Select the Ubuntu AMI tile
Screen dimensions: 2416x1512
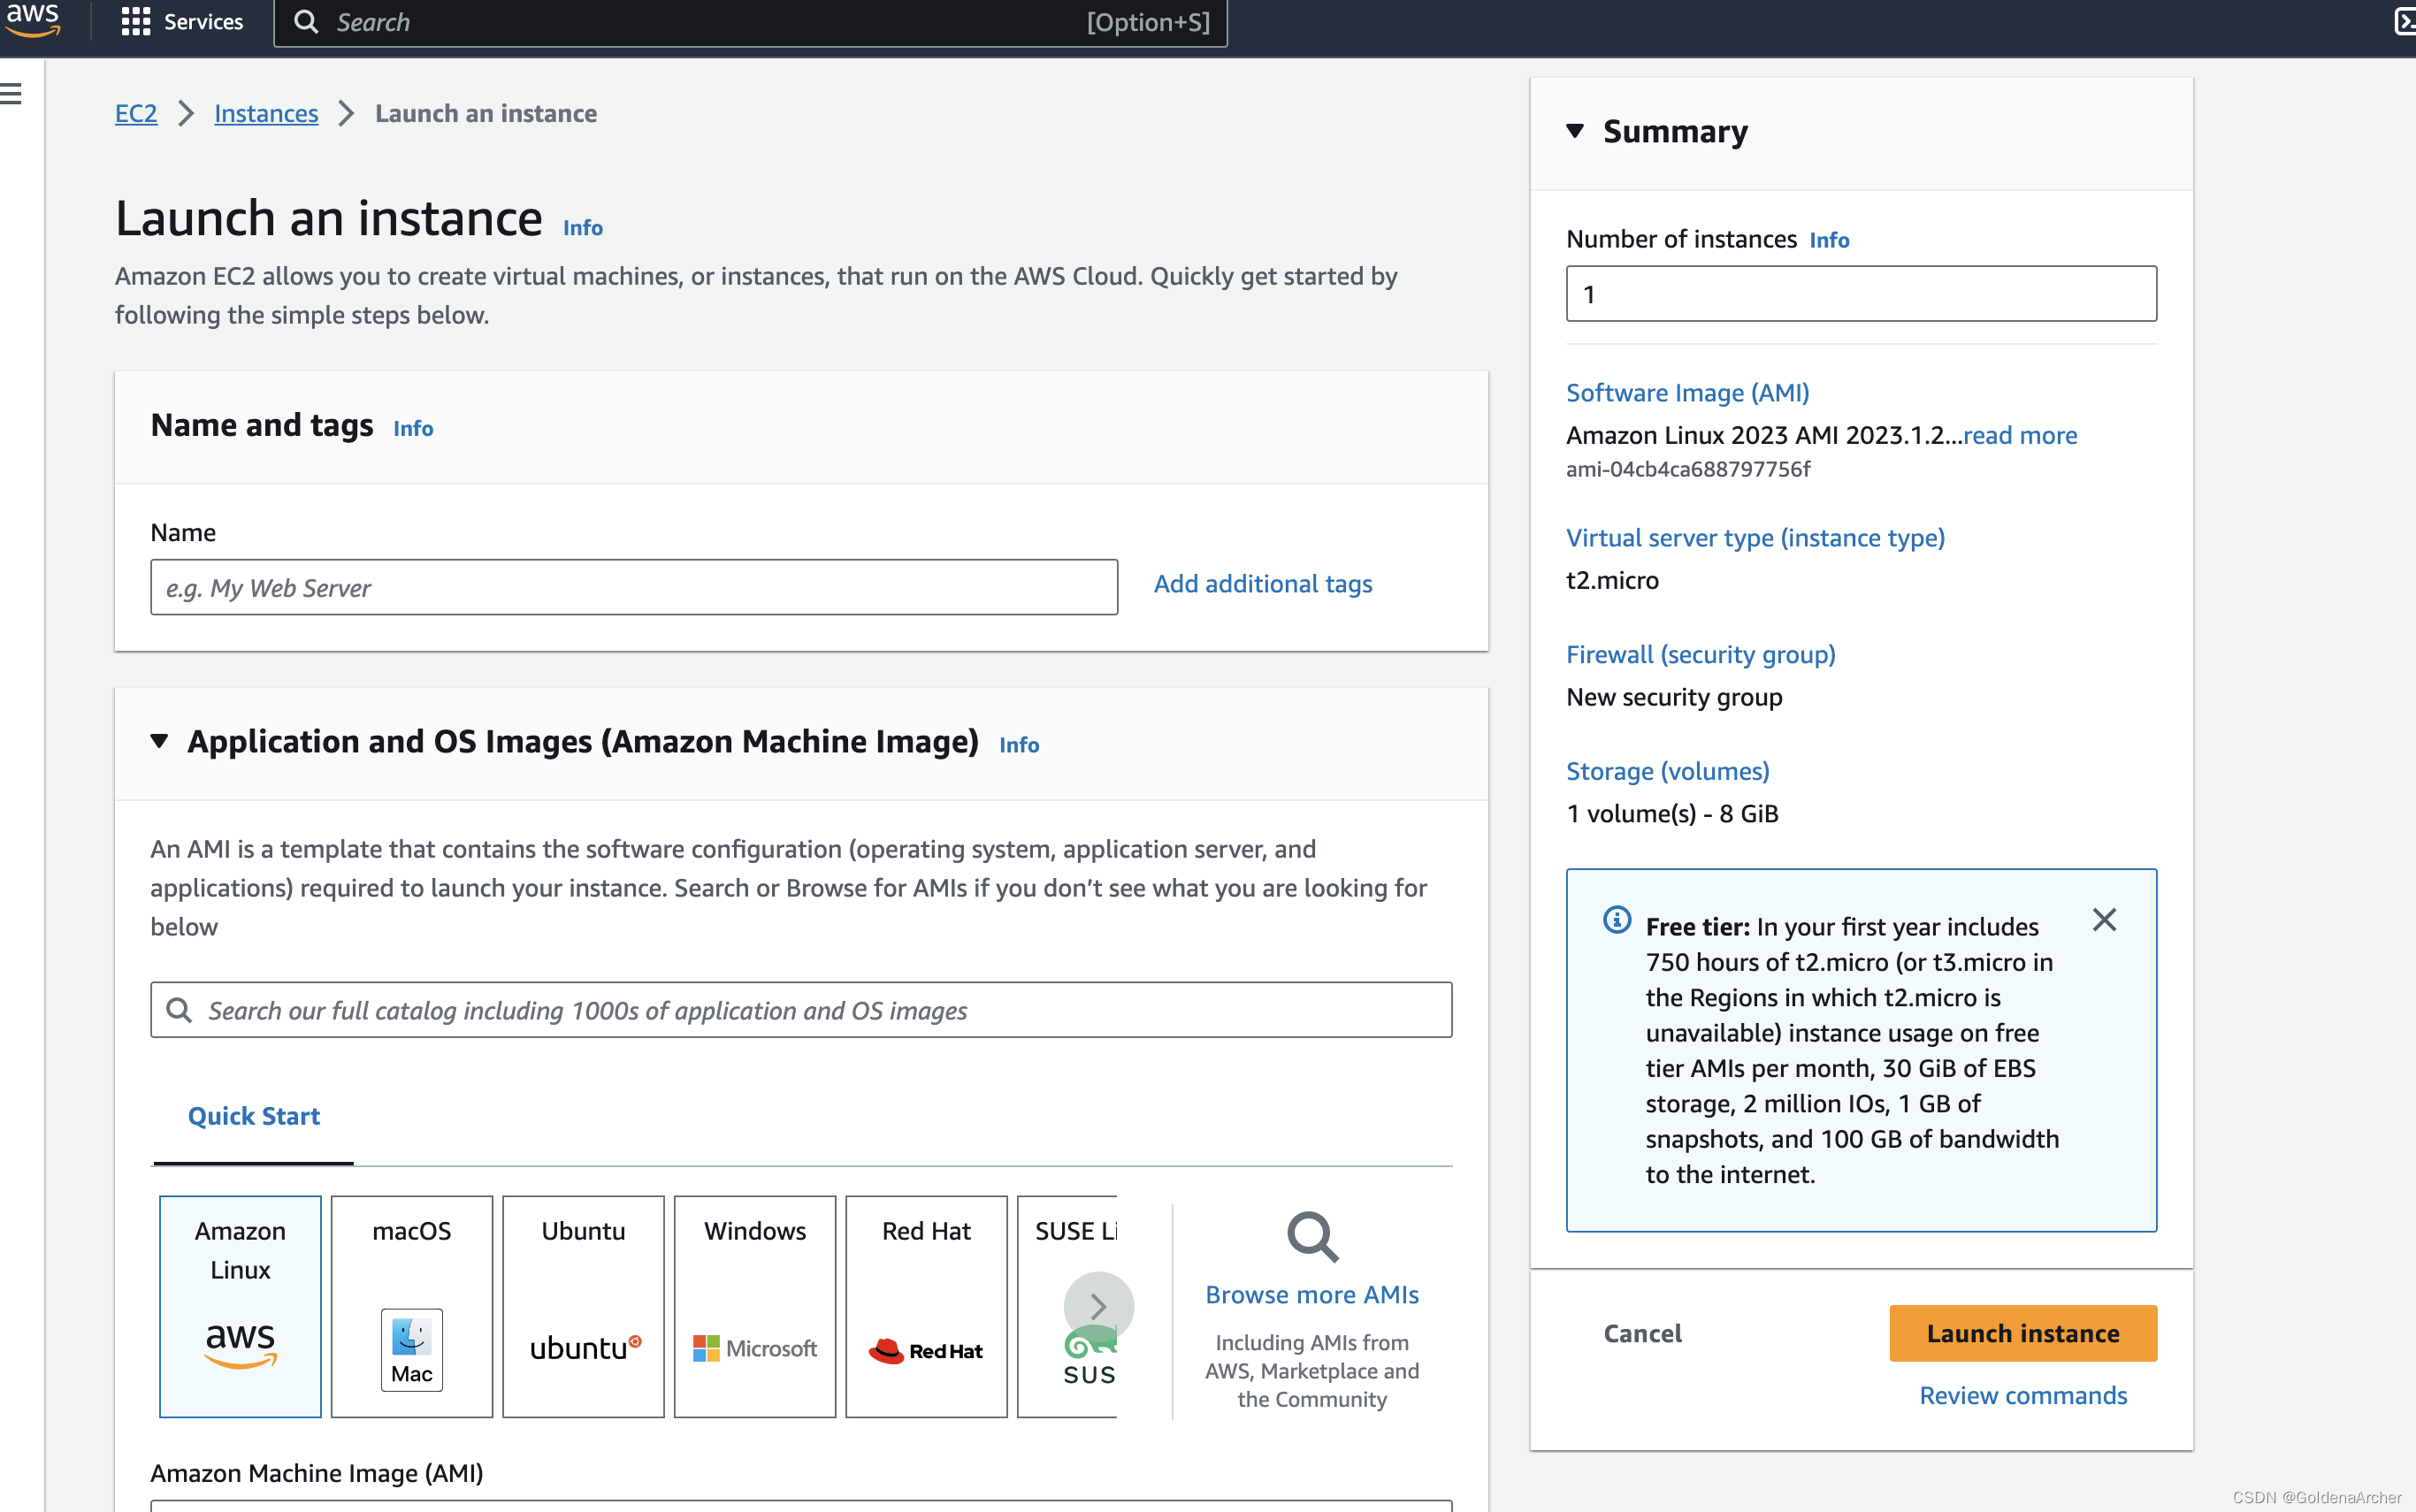(583, 1306)
